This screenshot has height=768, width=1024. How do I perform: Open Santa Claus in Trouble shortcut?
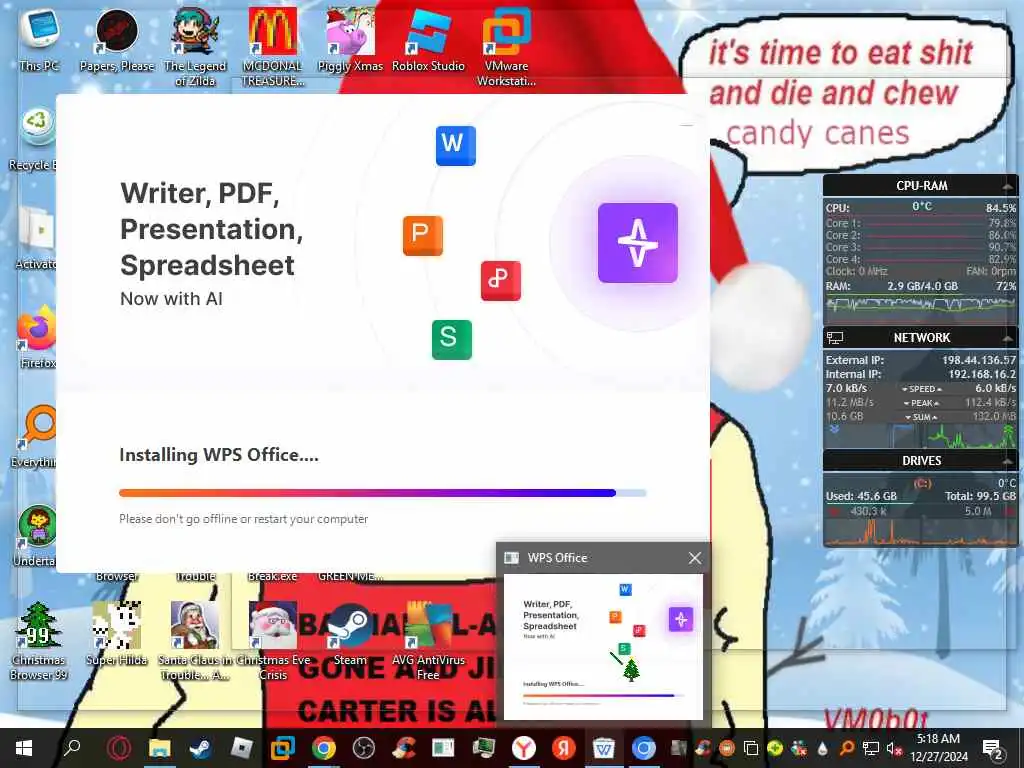click(x=195, y=640)
